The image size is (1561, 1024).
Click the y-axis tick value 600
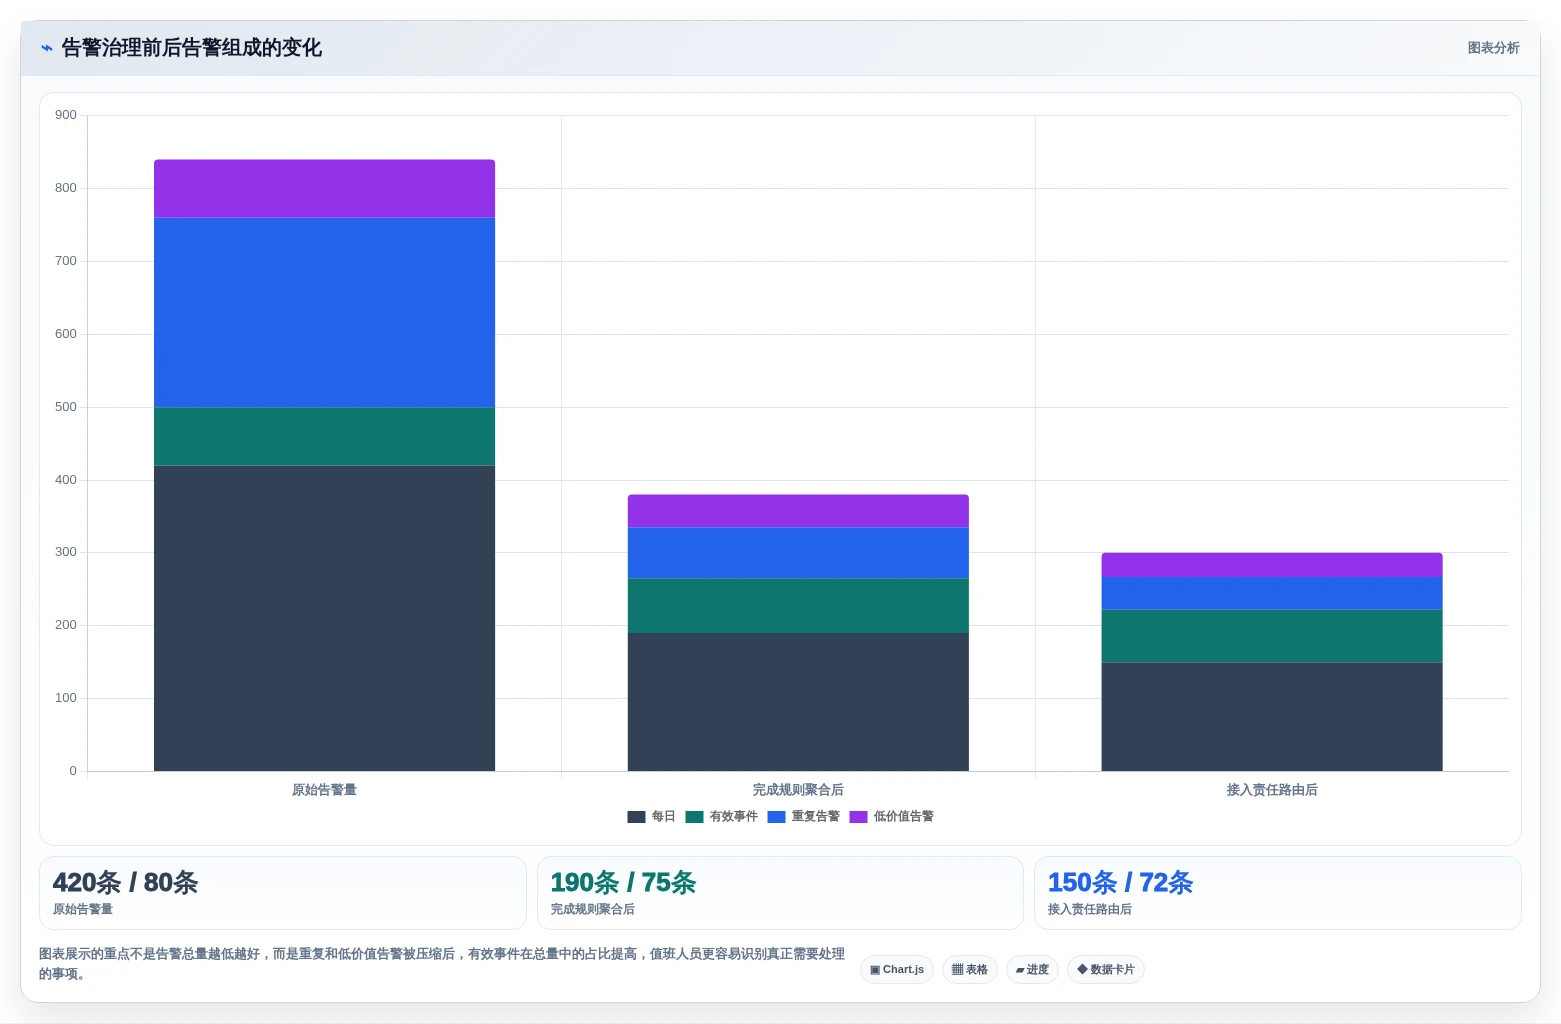click(66, 334)
